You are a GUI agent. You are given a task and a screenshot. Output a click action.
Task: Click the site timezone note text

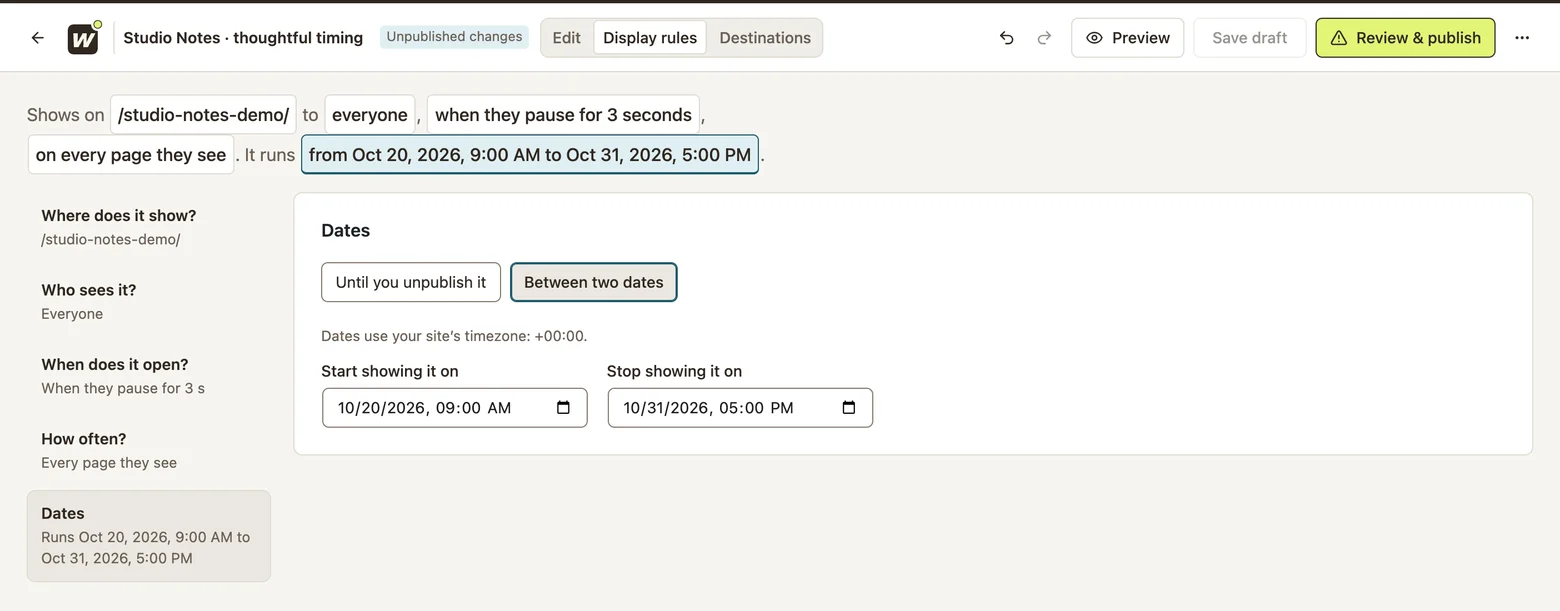coord(454,336)
